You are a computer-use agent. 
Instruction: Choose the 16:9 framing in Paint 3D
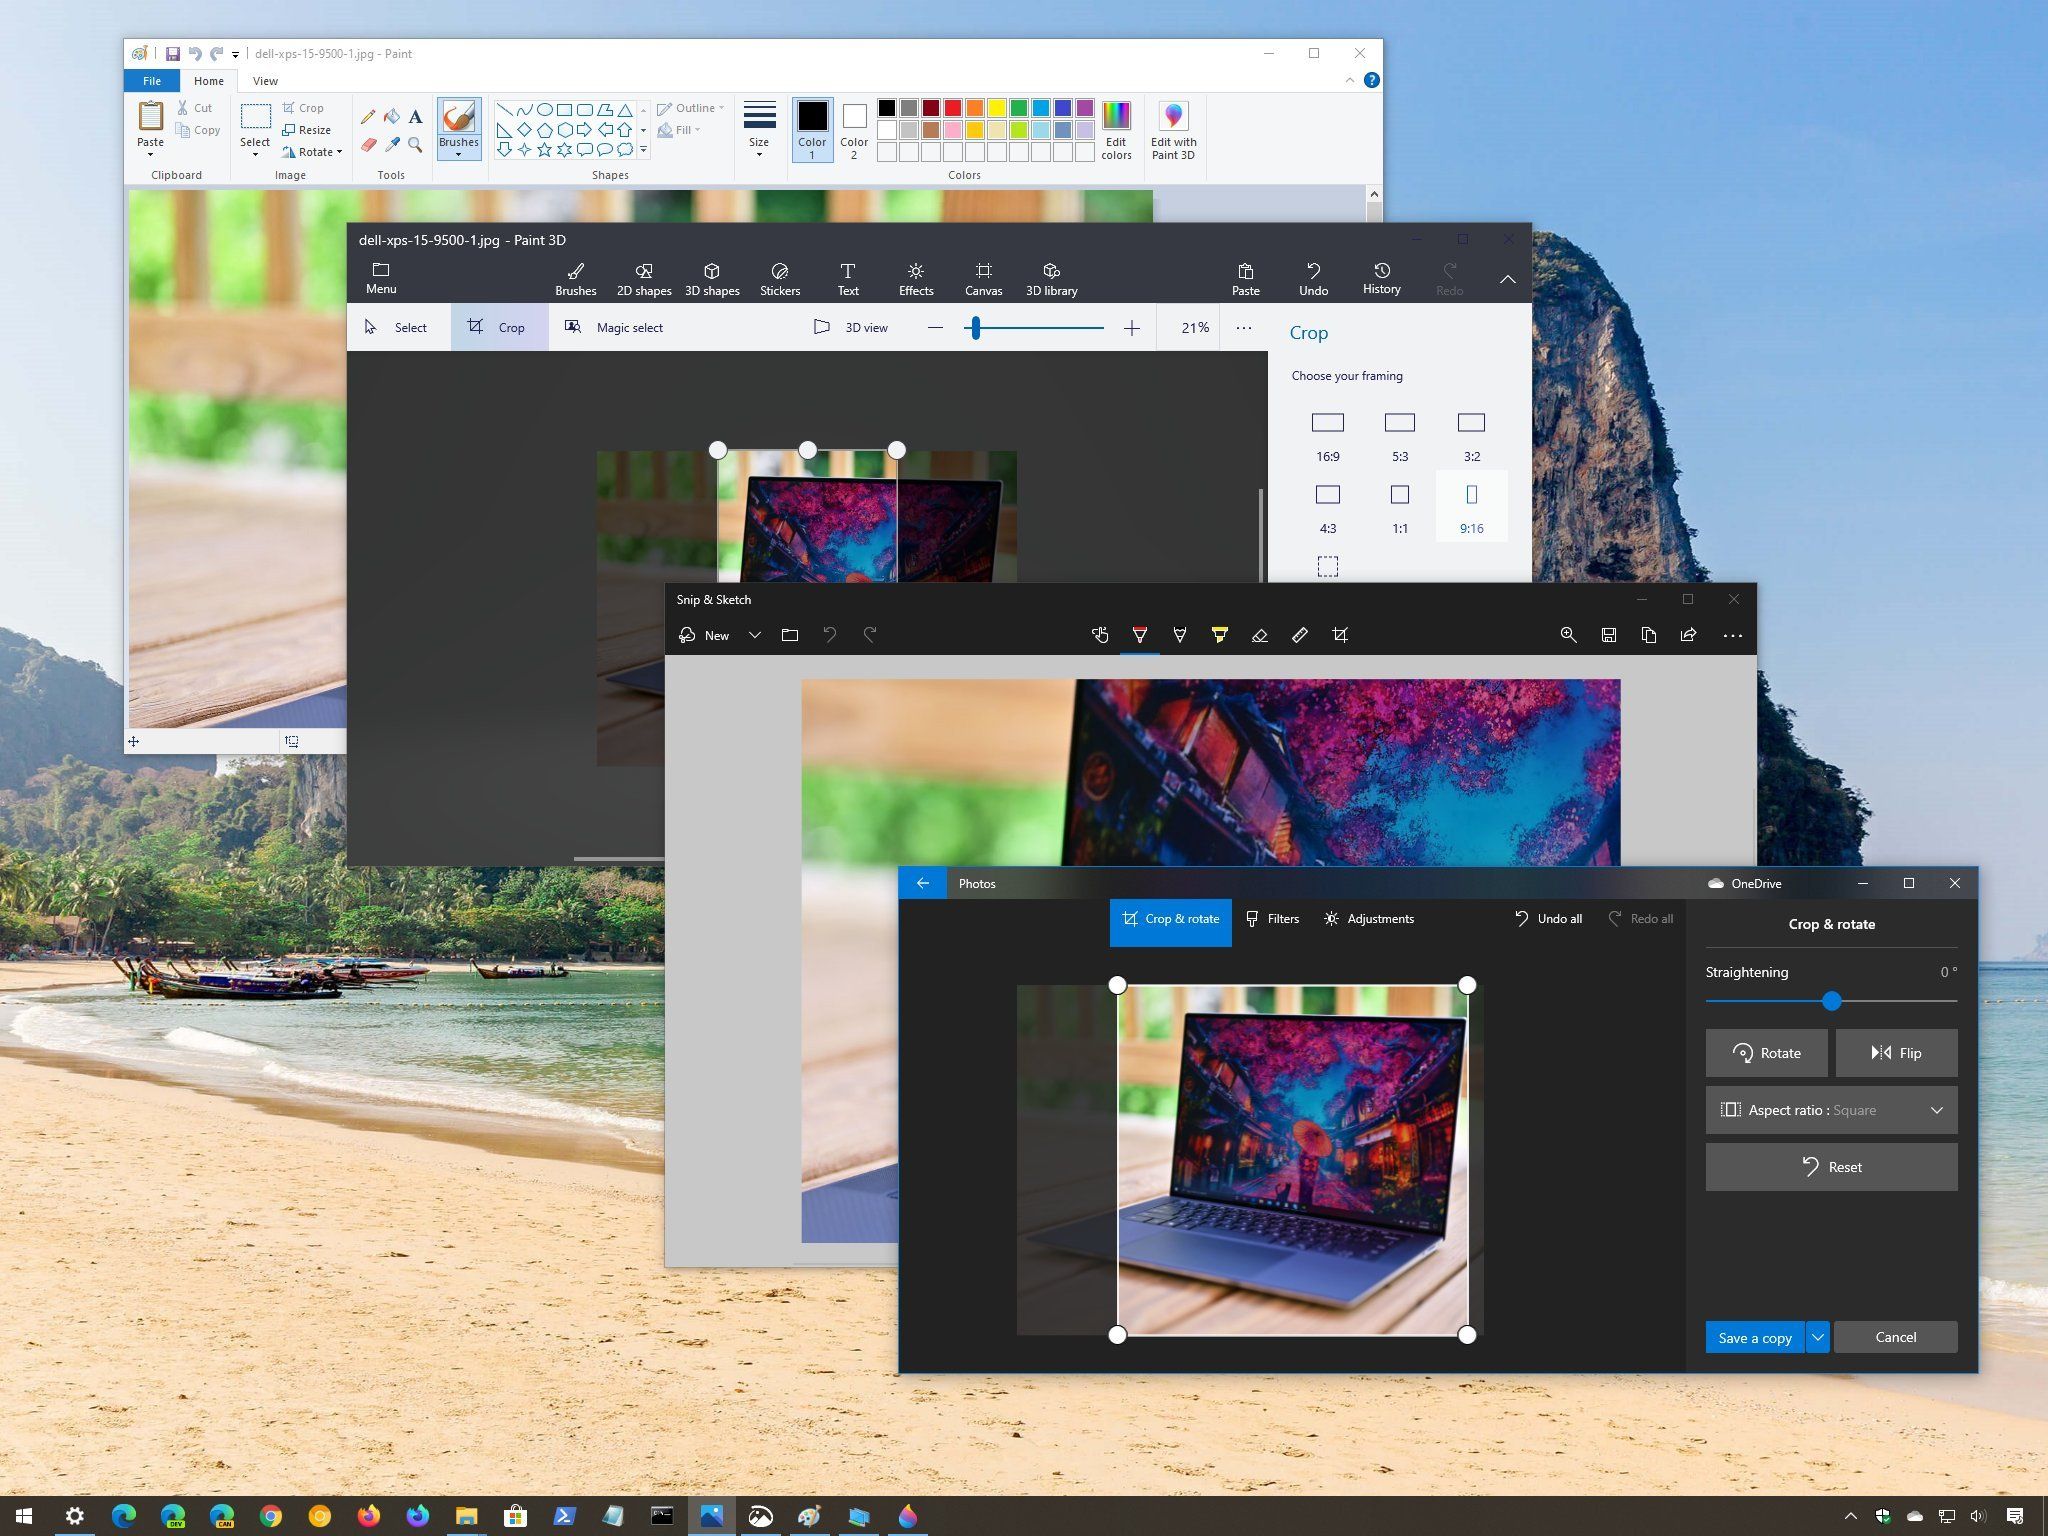[1328, 436]
